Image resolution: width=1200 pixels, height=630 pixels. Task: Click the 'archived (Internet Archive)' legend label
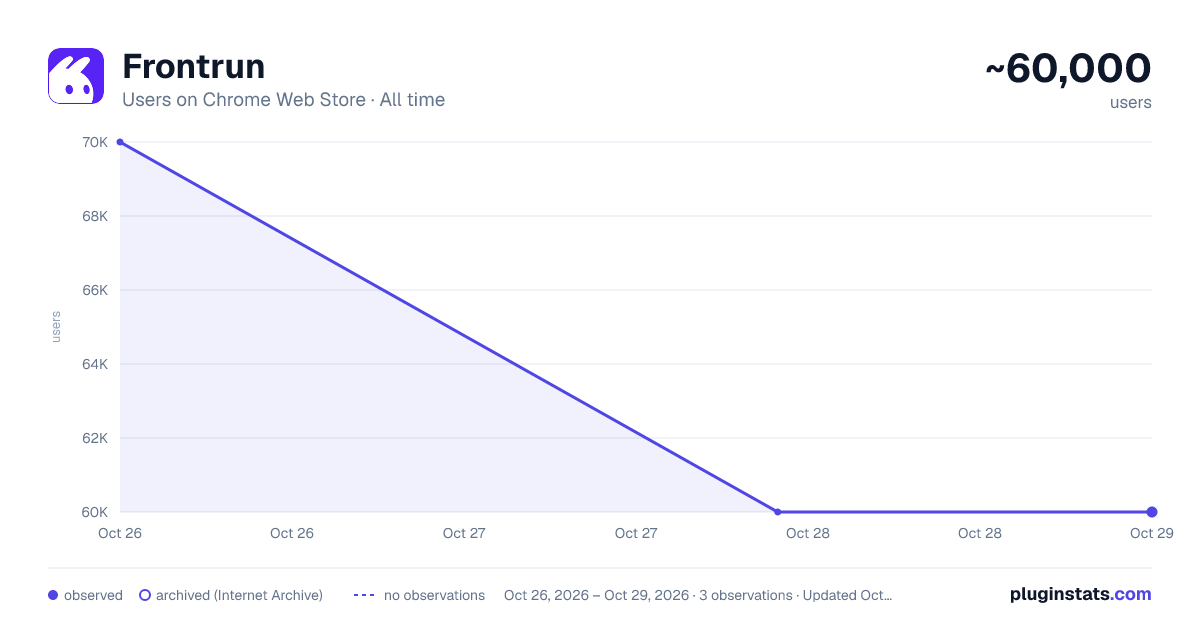[x=239, y=595]
